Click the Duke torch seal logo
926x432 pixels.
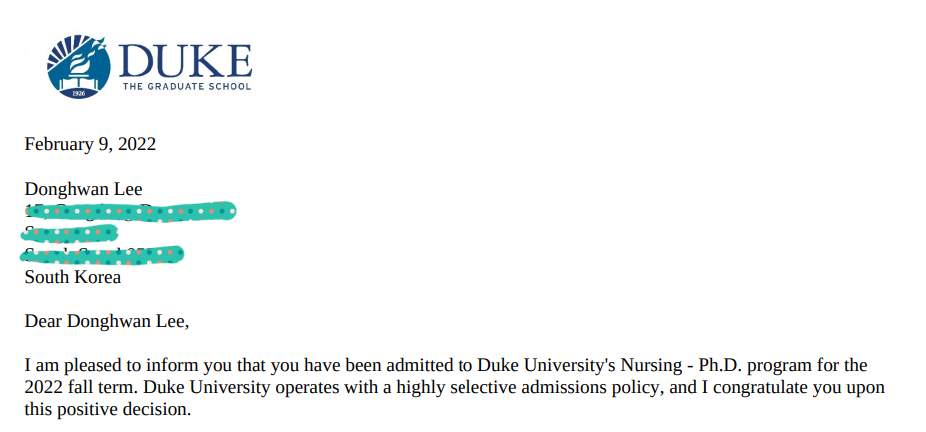[79, 67]
